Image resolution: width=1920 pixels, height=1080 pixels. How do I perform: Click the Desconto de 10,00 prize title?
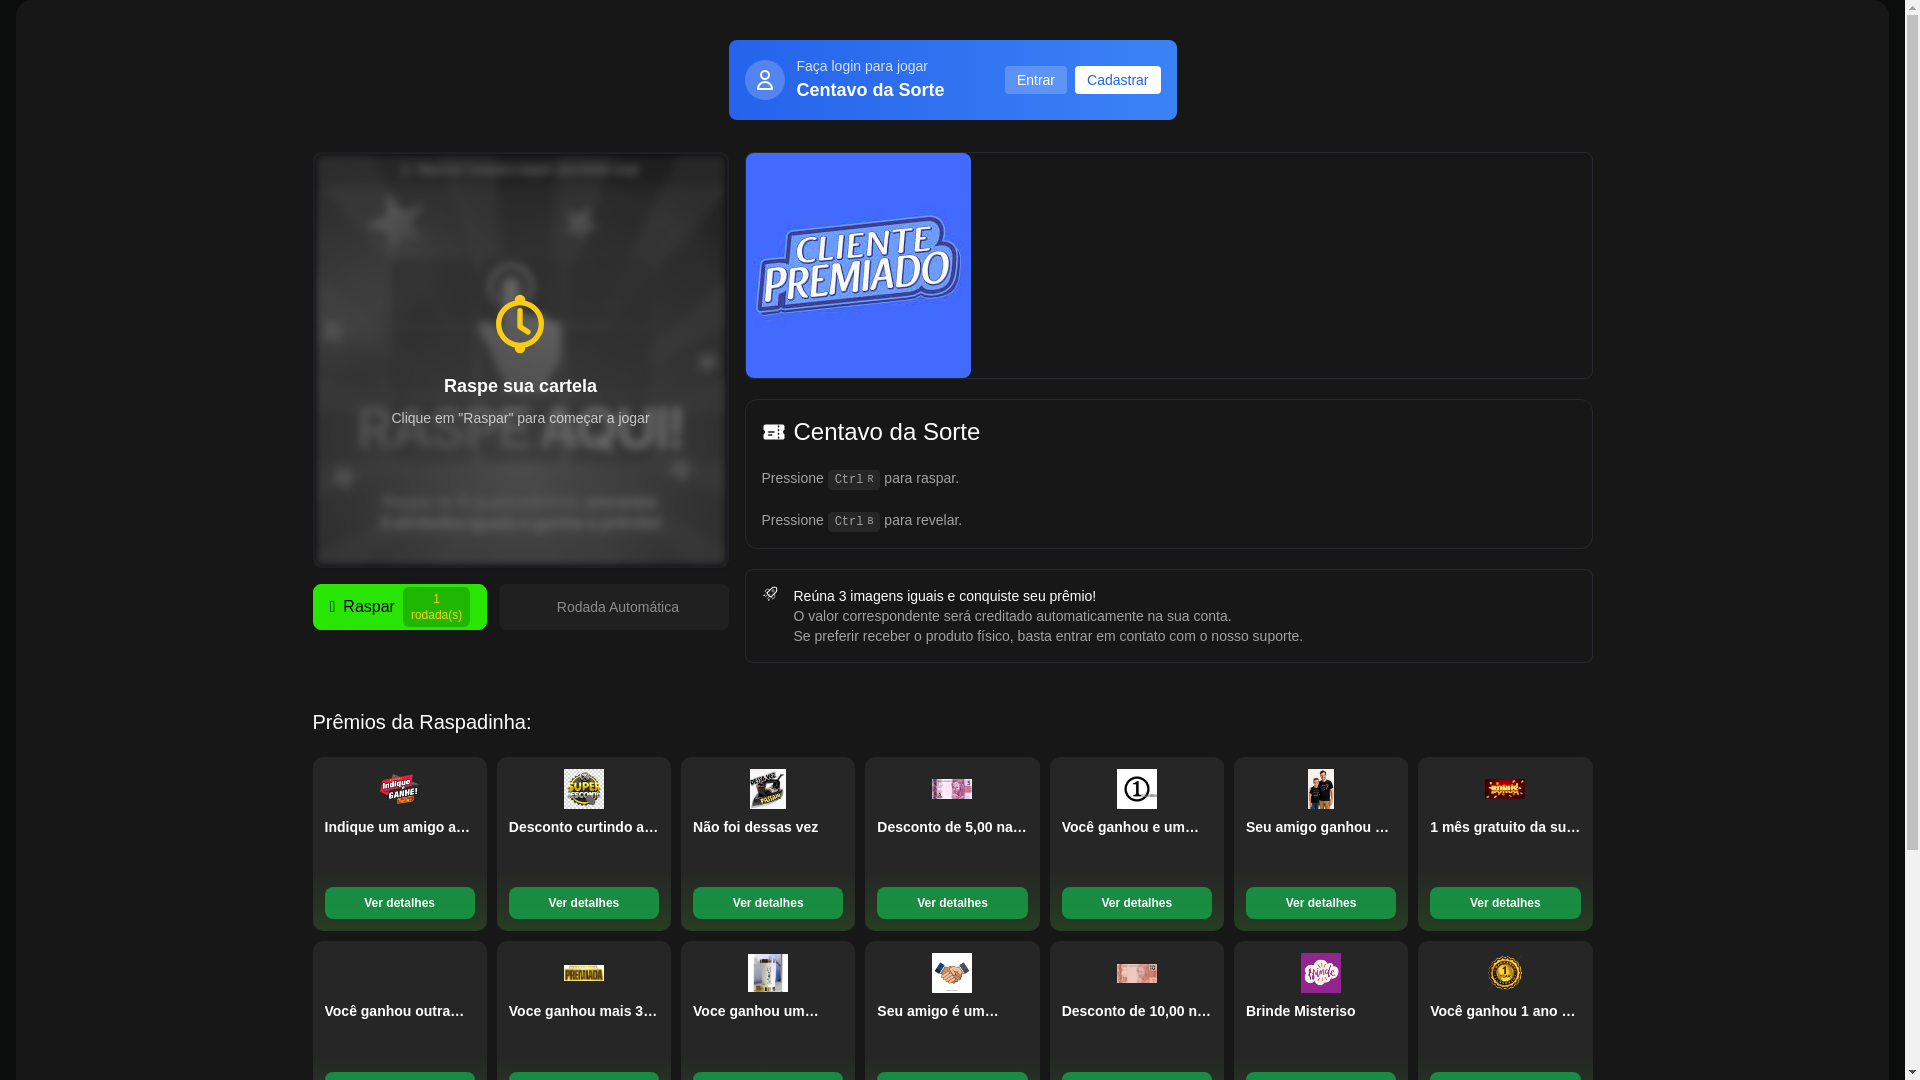pos(1137,1011)
